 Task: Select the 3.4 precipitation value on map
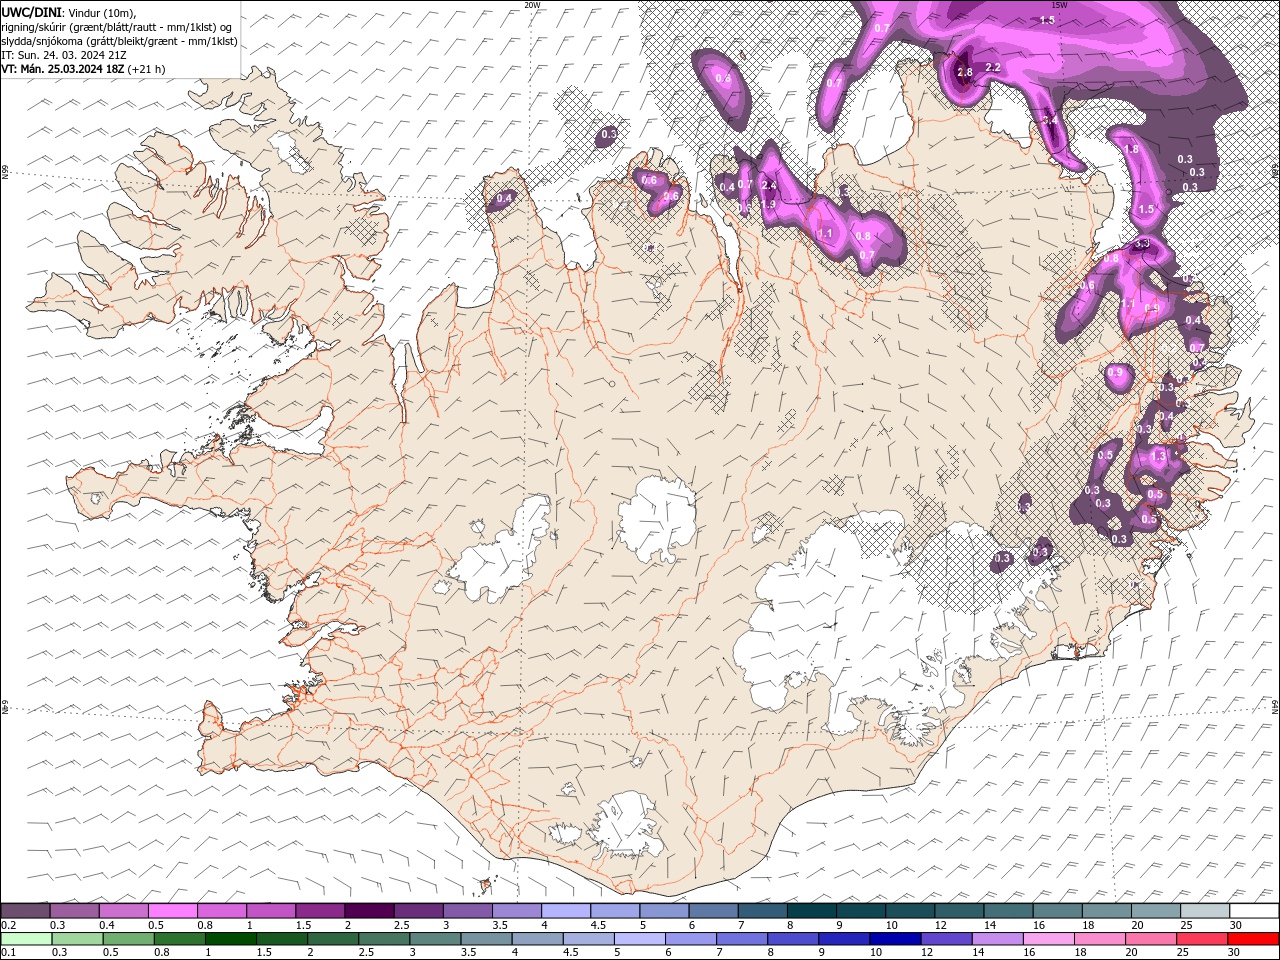pos(1050,120)
